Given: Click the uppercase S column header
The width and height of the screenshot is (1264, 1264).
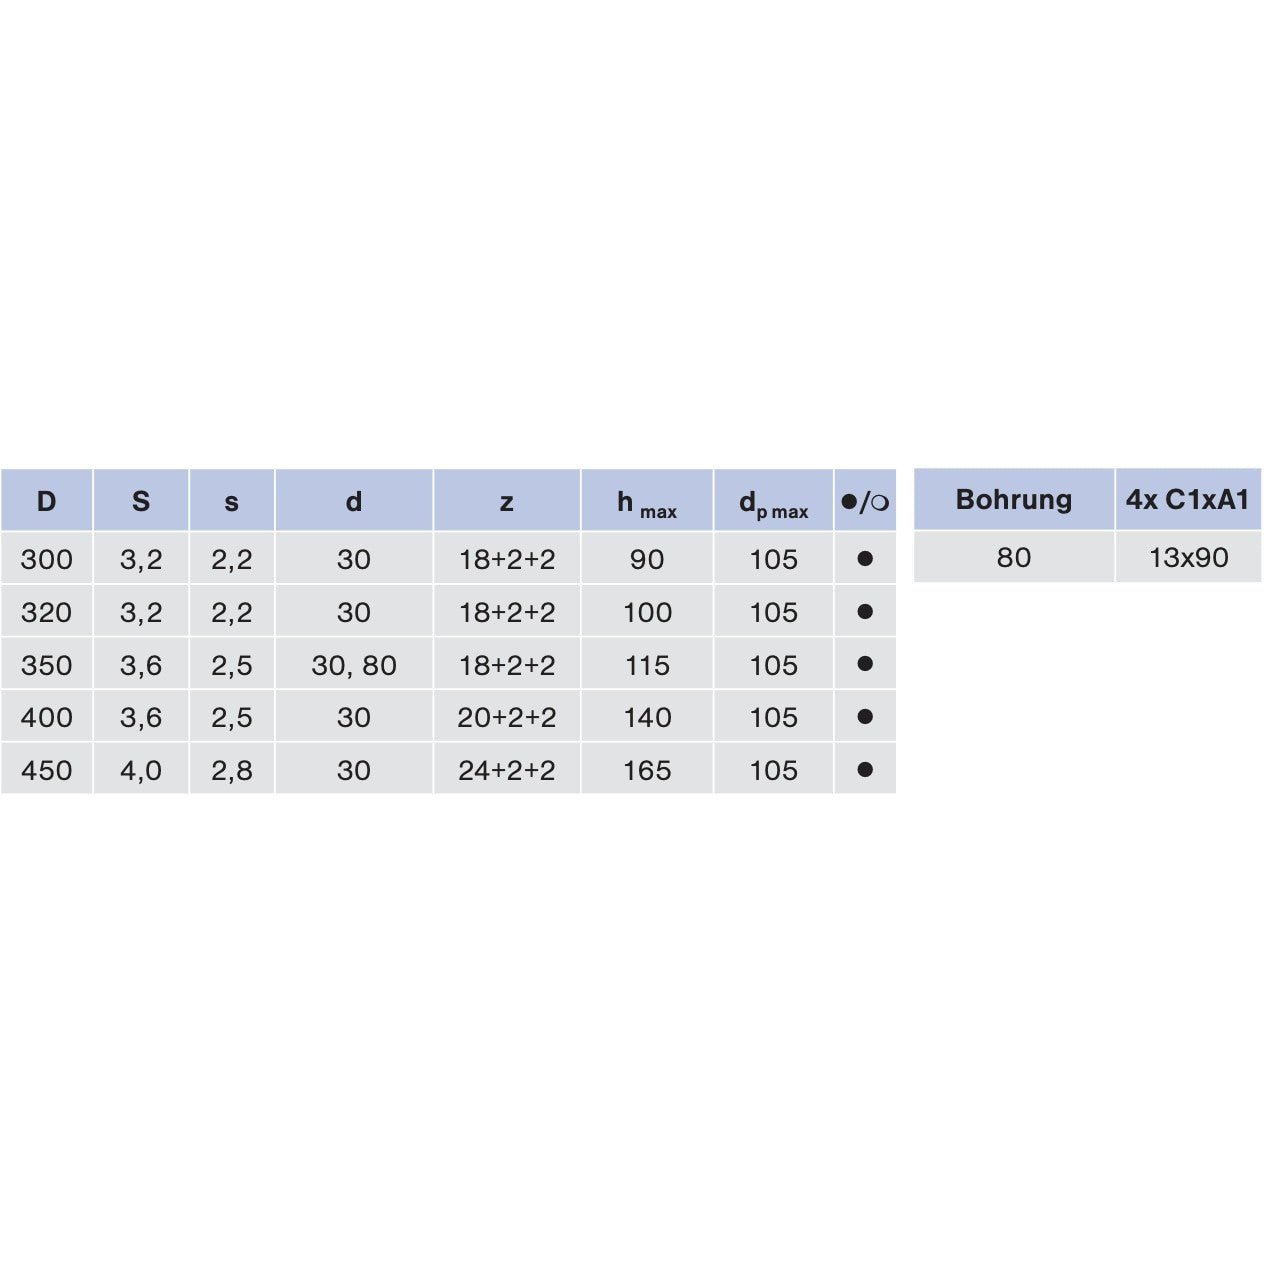Looking at the screenshot, I should coord(141,501).
